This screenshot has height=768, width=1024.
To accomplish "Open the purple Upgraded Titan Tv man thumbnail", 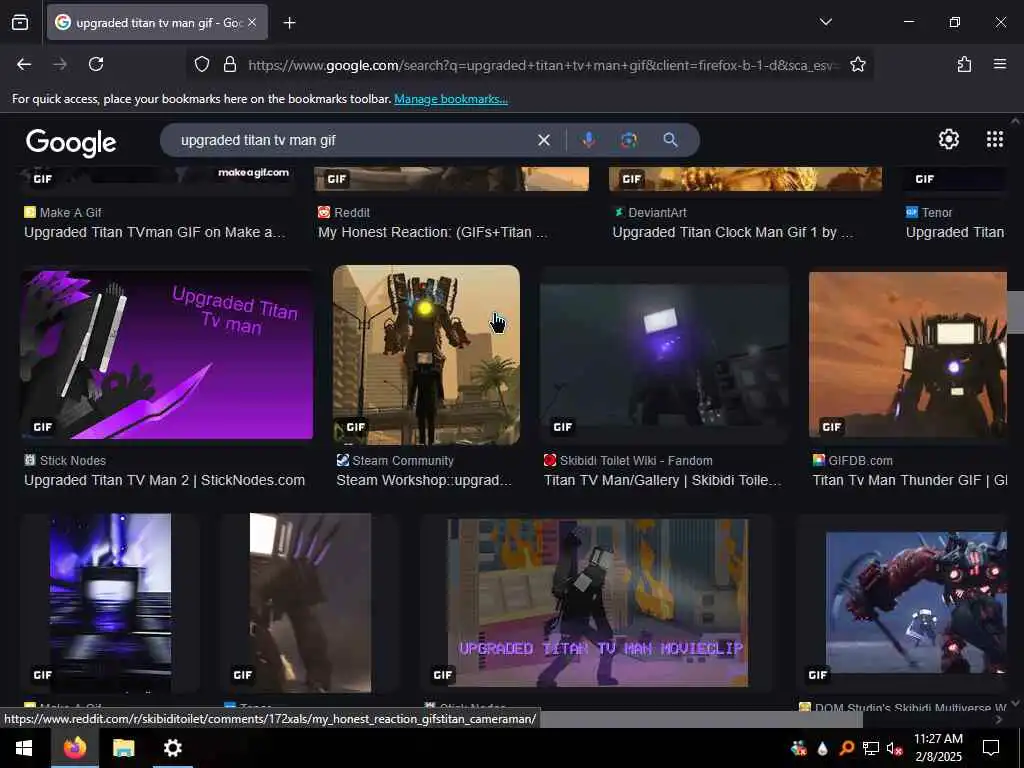I will [167, 355].
